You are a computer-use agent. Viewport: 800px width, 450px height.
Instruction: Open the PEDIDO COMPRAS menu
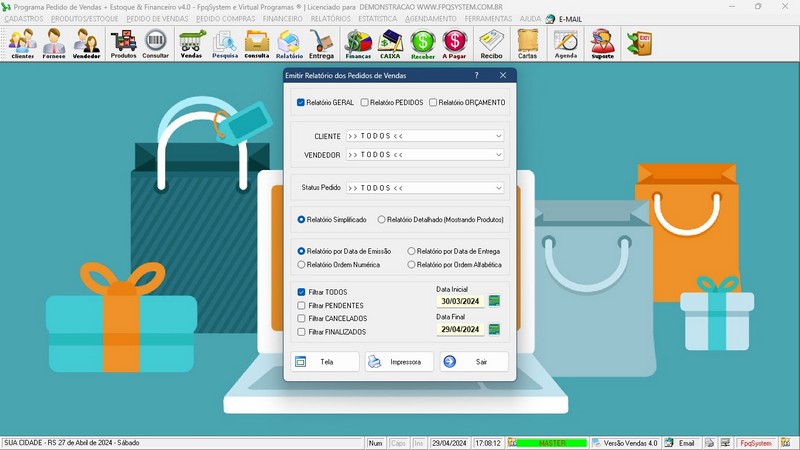click(226, 19)
